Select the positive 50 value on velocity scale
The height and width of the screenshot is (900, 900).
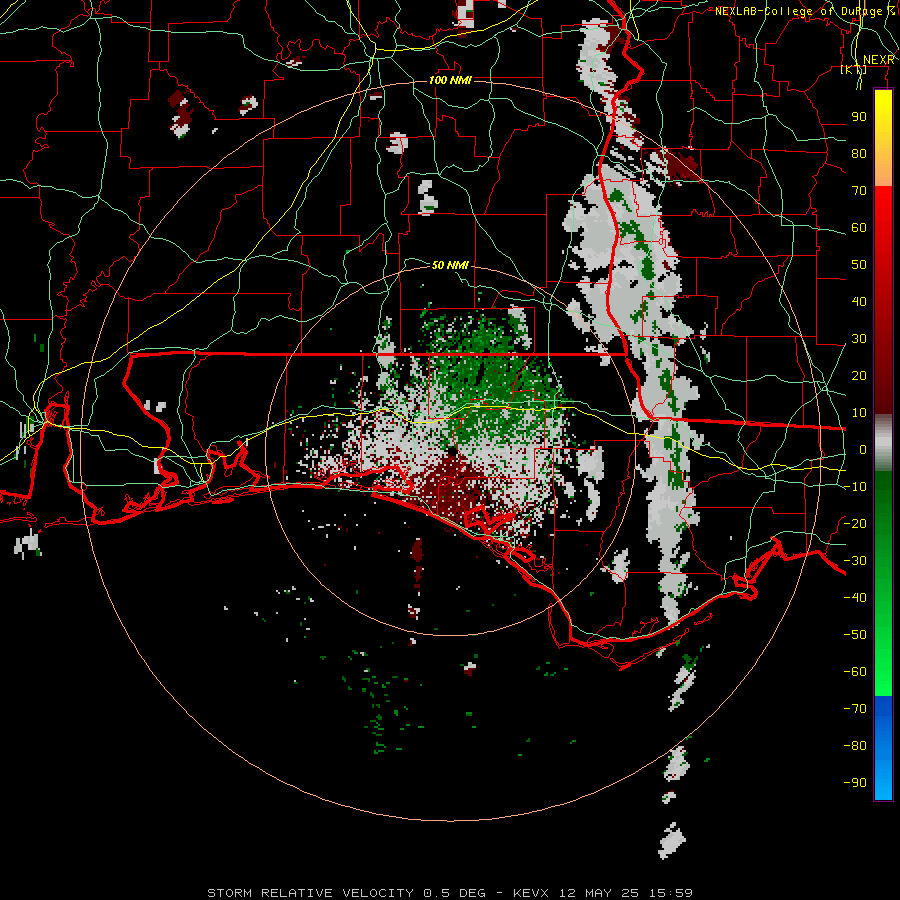(859, 265)
